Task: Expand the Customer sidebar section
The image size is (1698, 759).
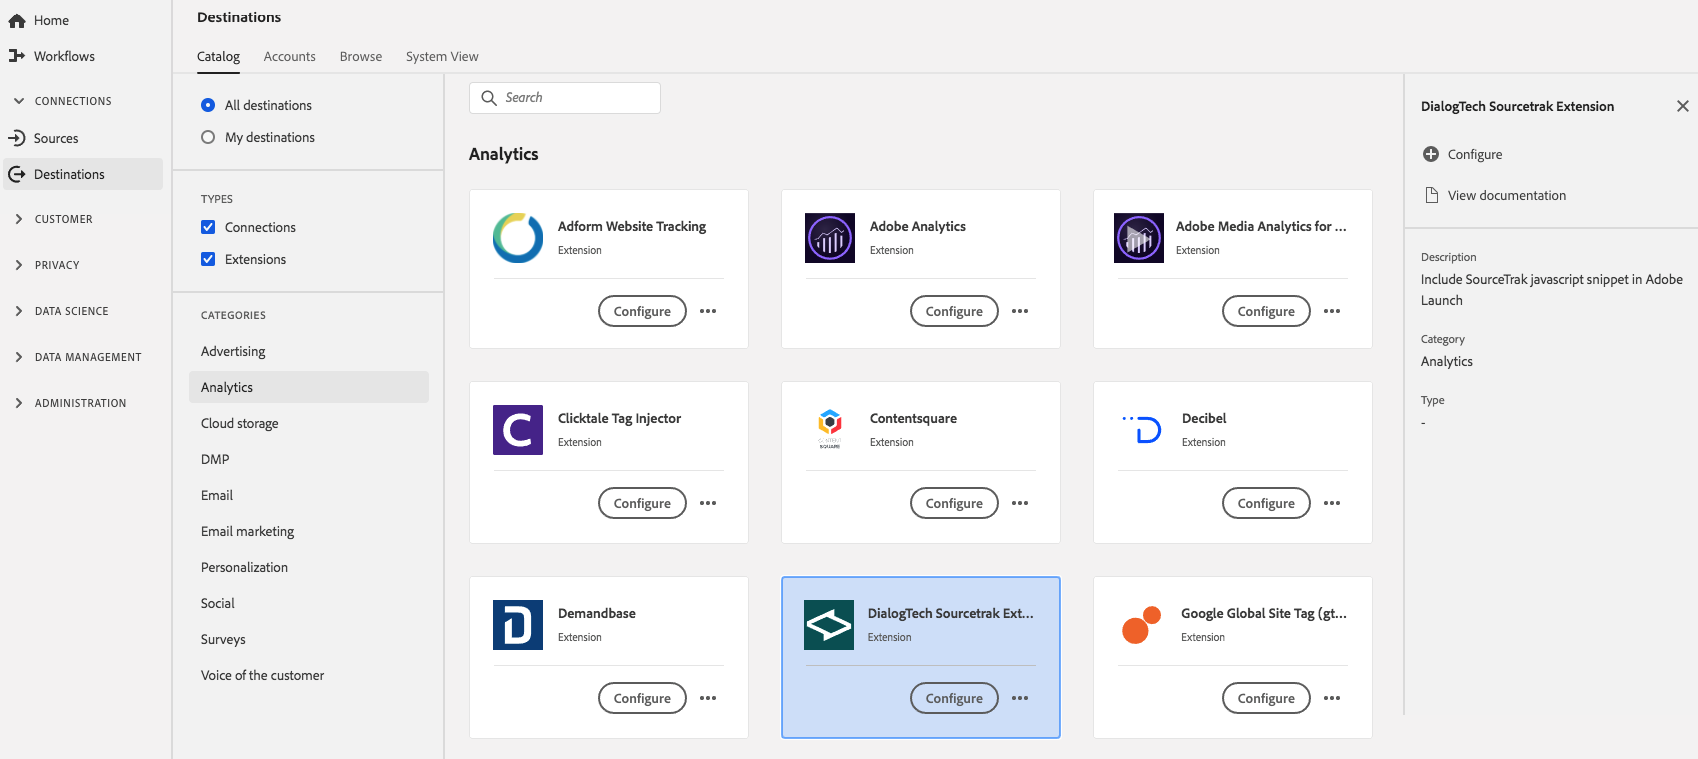Action: (x=19, y=219)
